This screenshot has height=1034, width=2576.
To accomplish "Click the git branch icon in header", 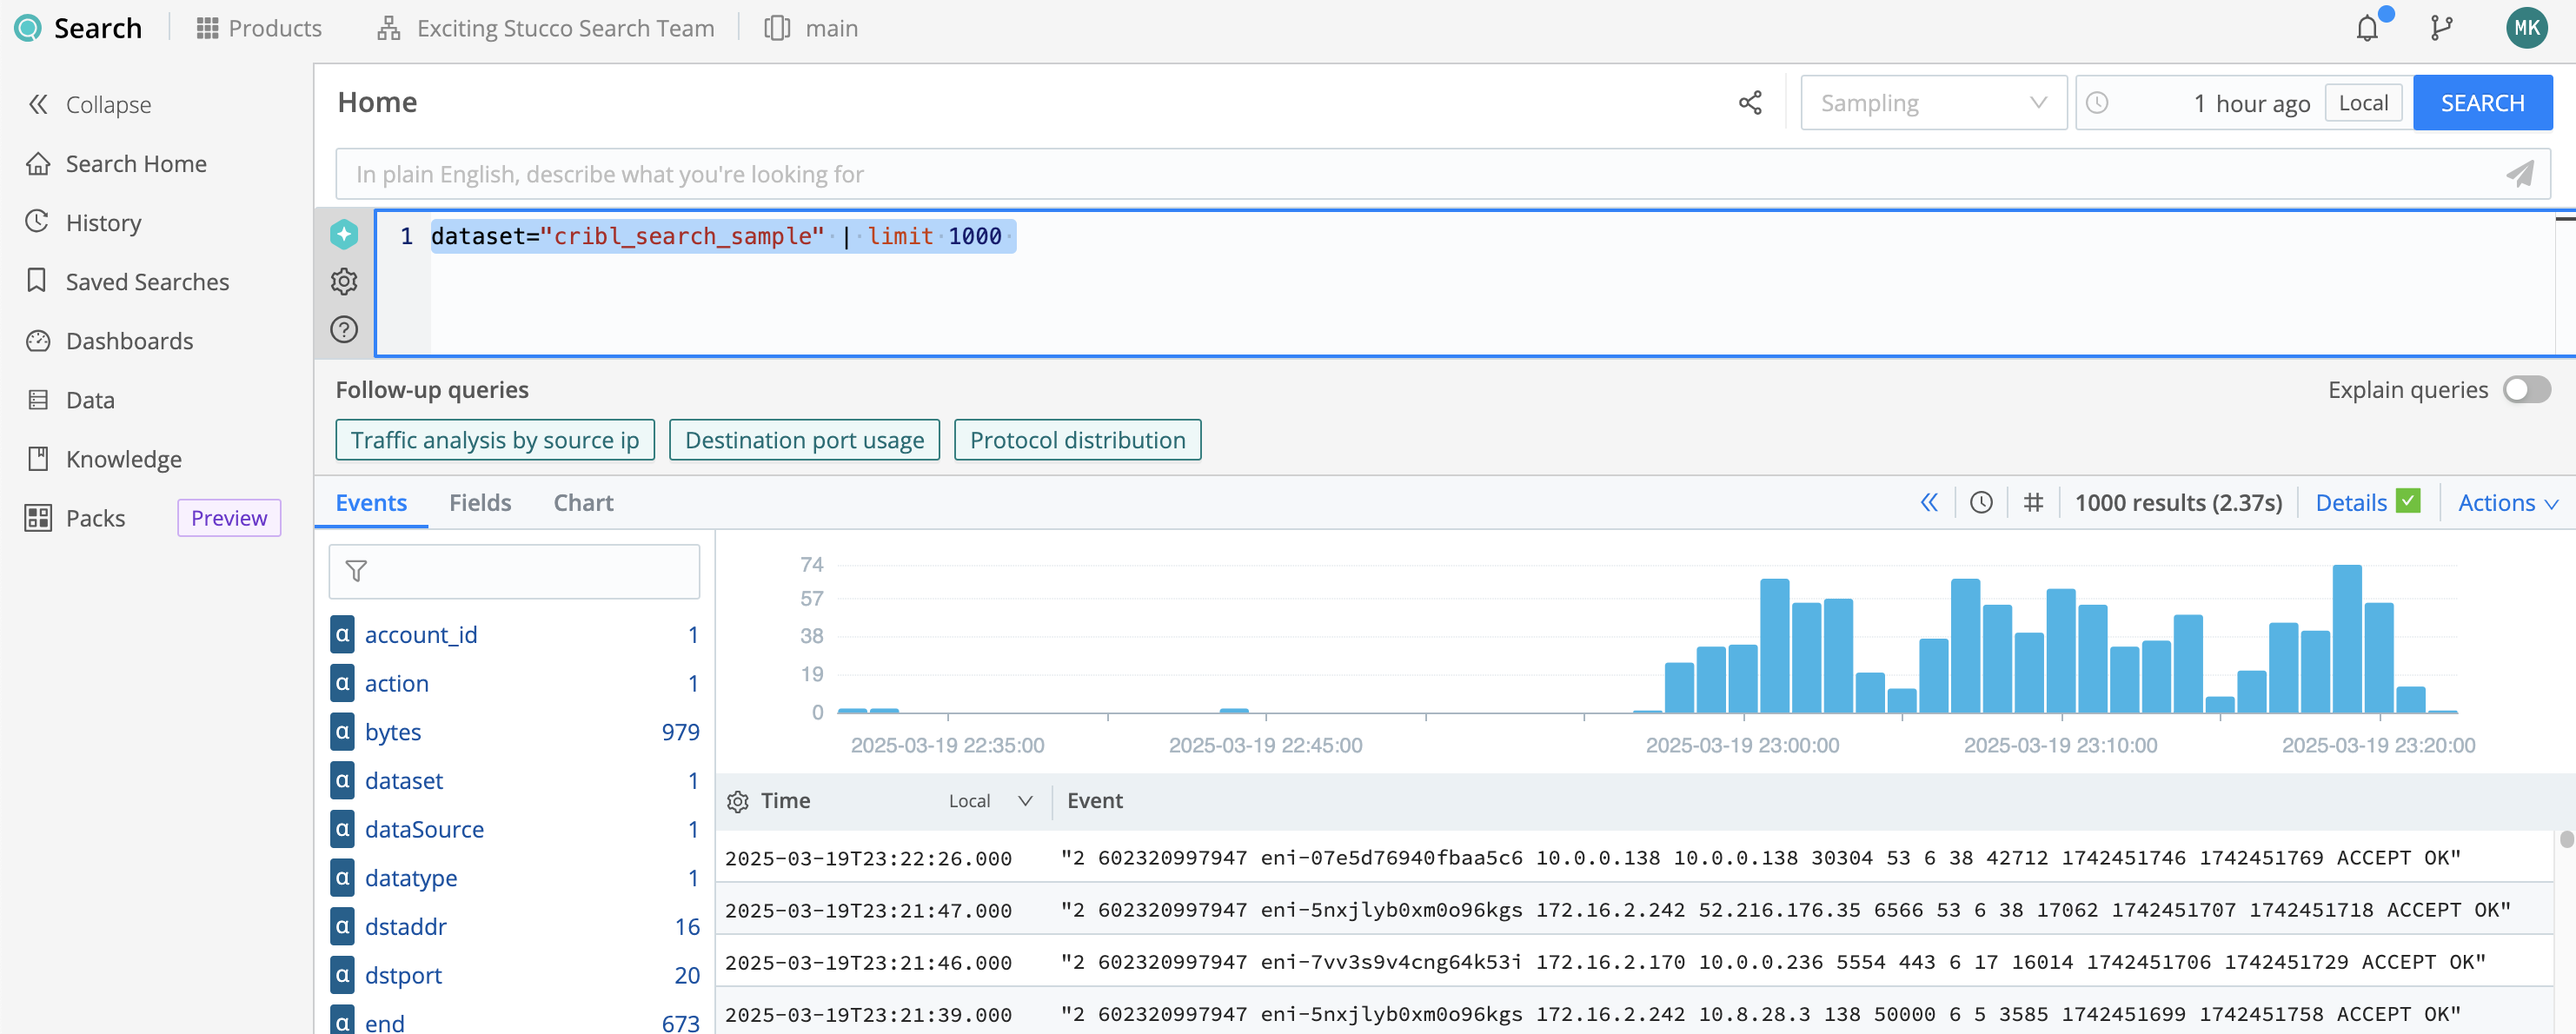I will [x=2441, y=28].
